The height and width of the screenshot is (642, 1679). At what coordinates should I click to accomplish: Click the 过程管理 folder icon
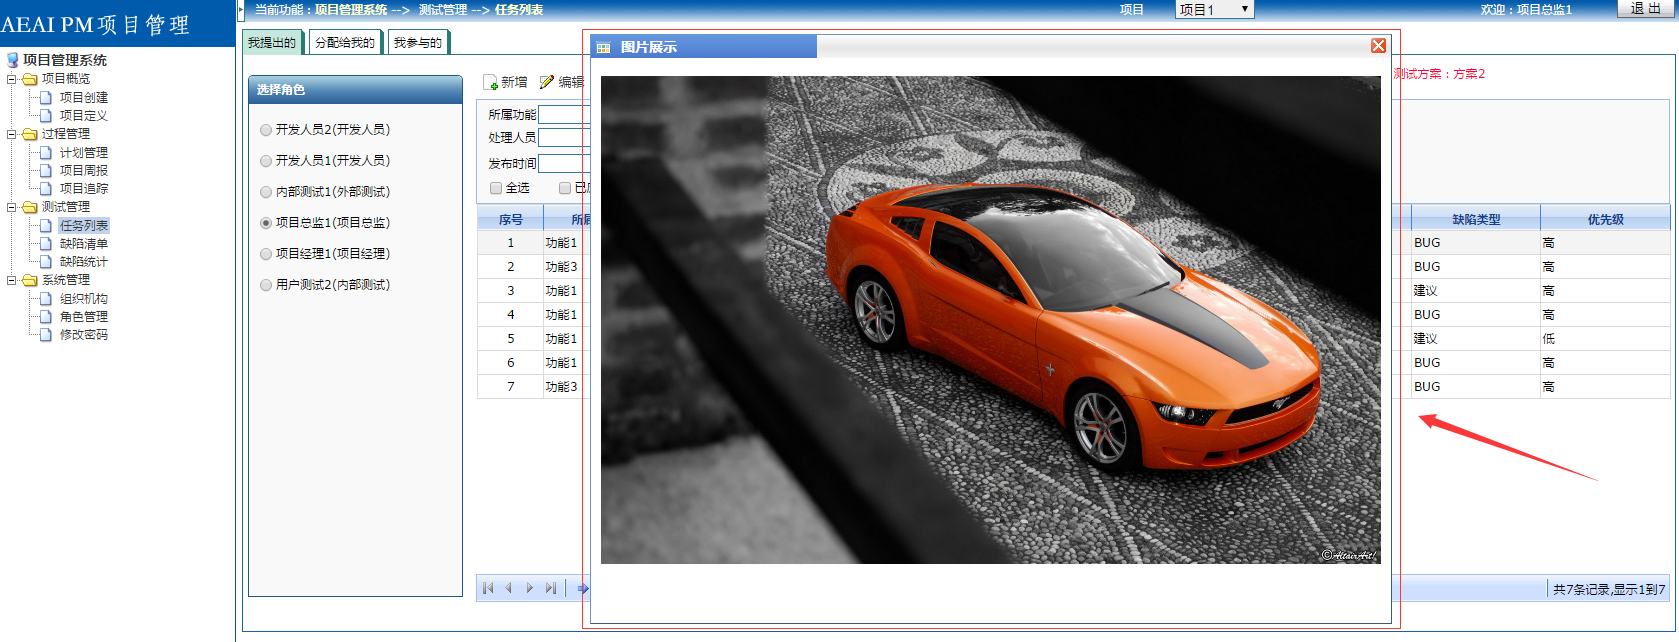point(30,134)
